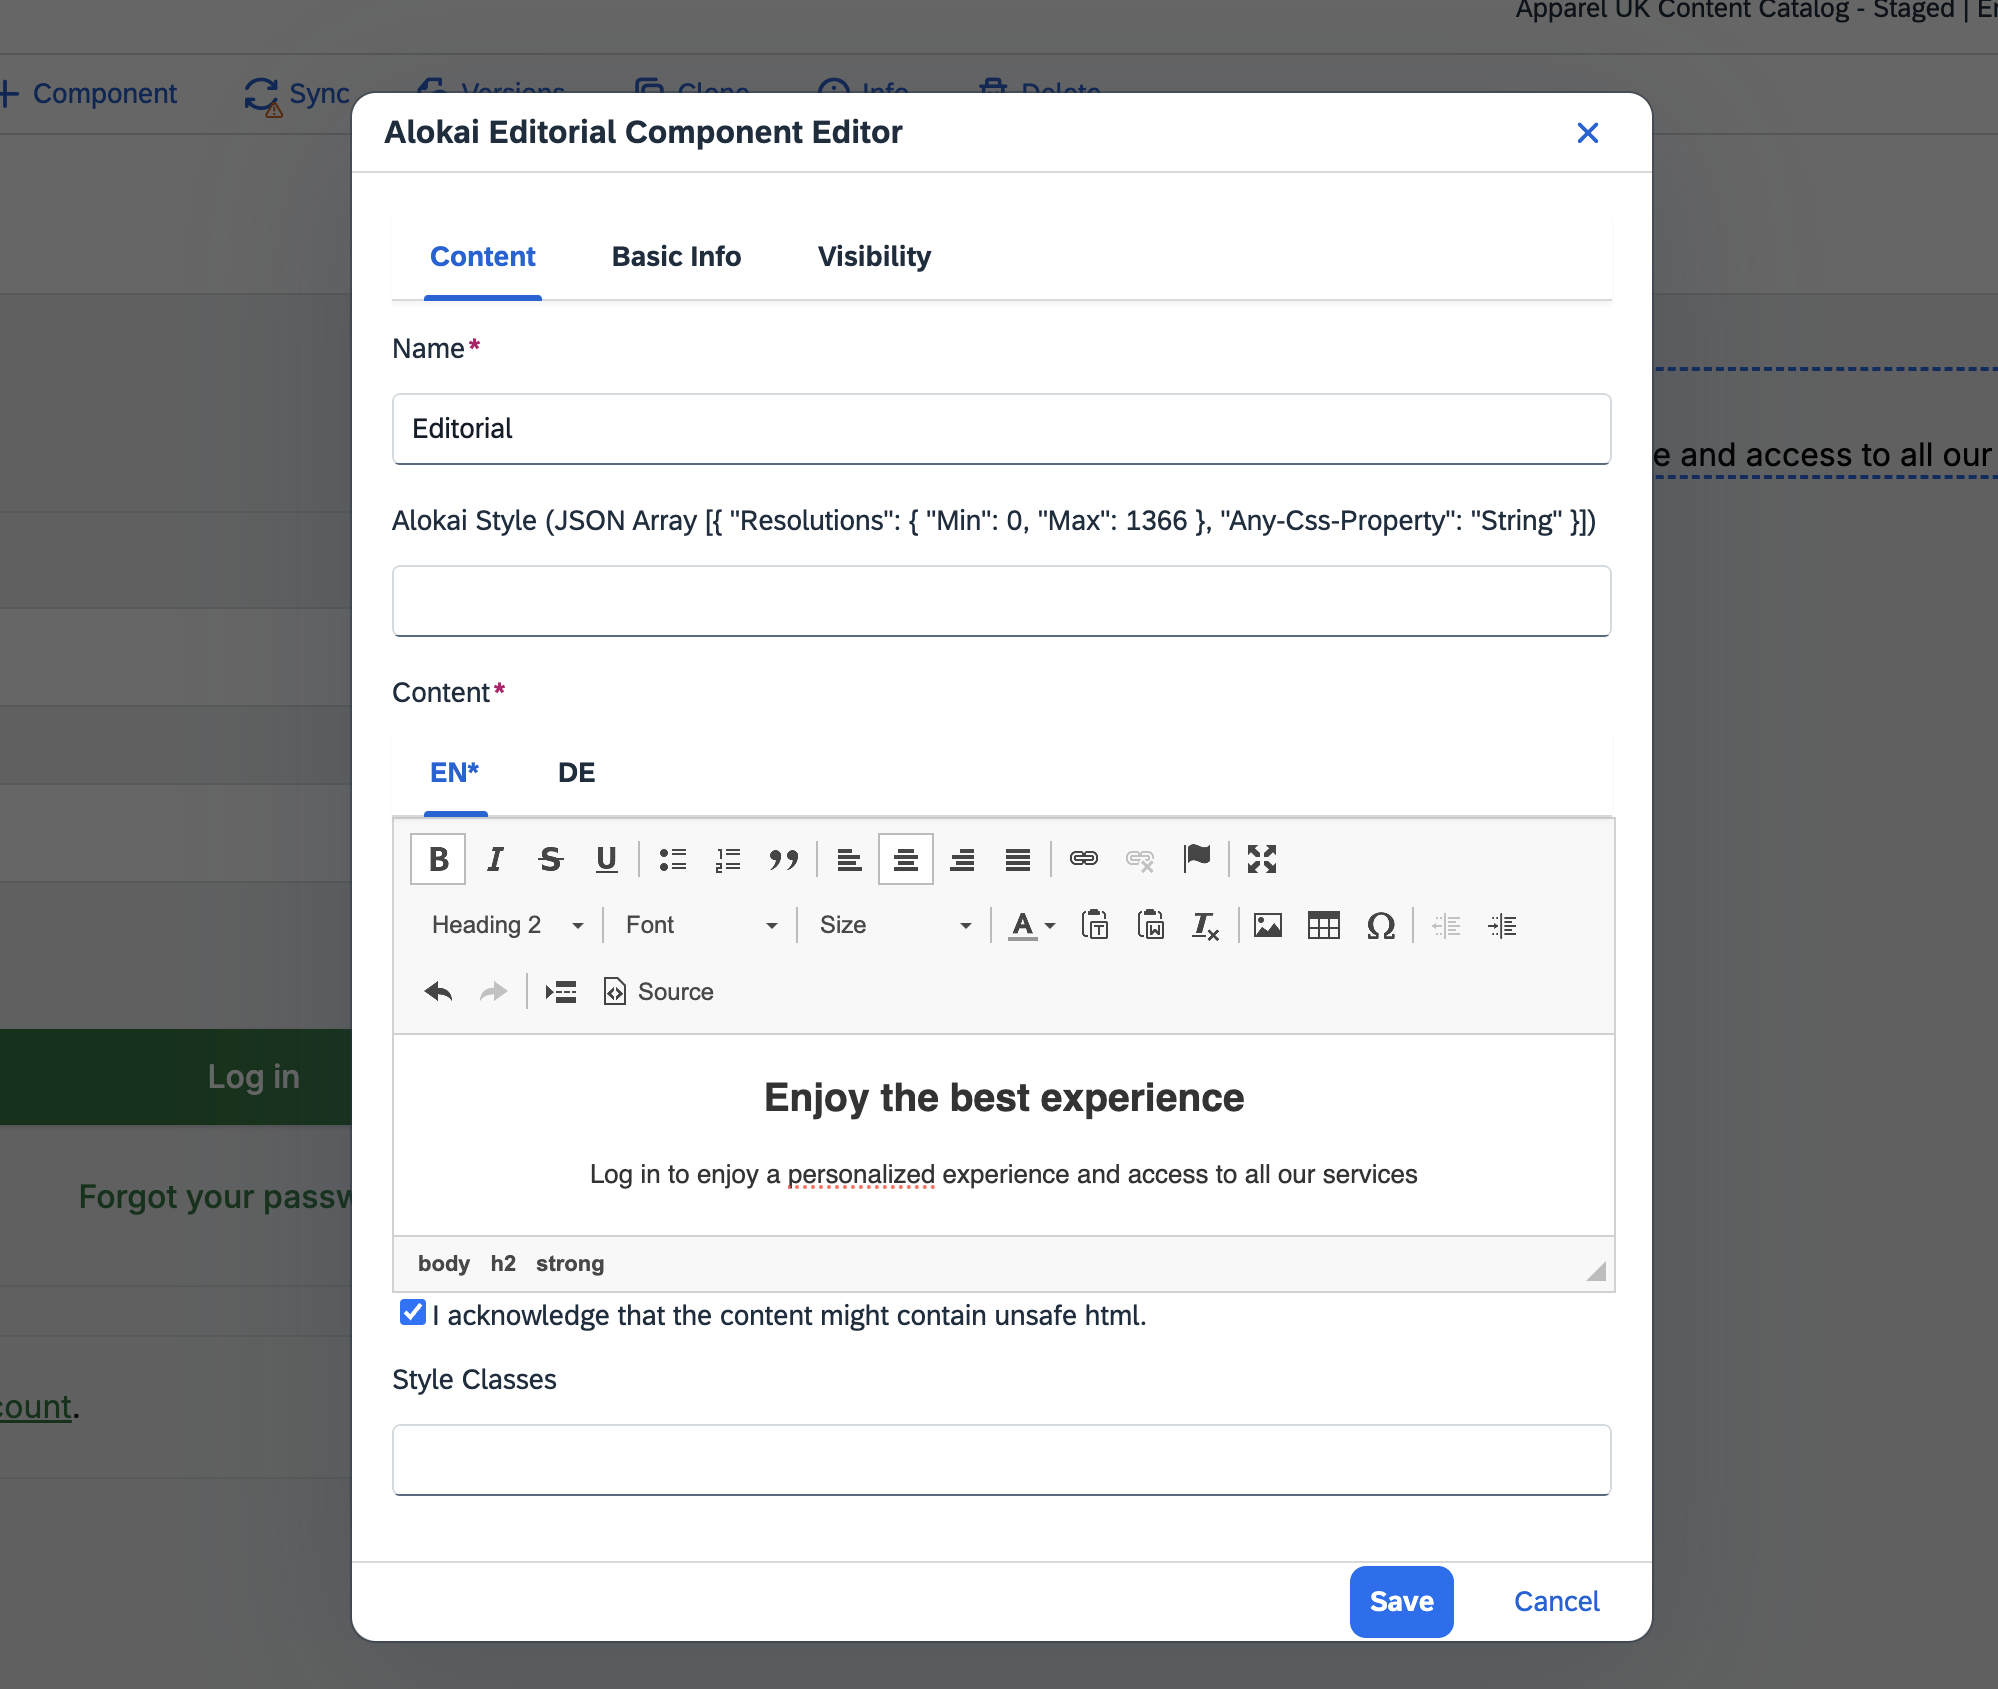Insert an image
Viewport: 1998px width, 1689px height.
click(x=1268, y=925)
